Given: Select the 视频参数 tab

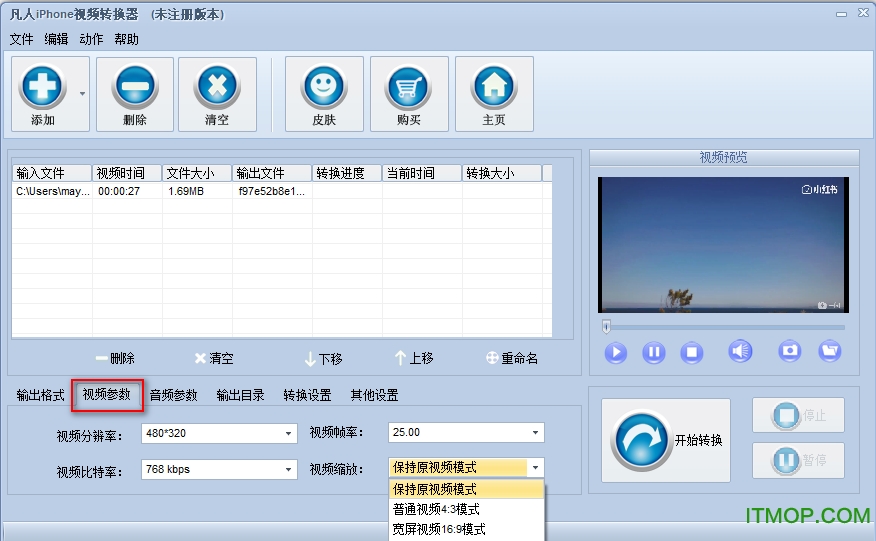Looking at the screenshot, I should click(107, 395).
